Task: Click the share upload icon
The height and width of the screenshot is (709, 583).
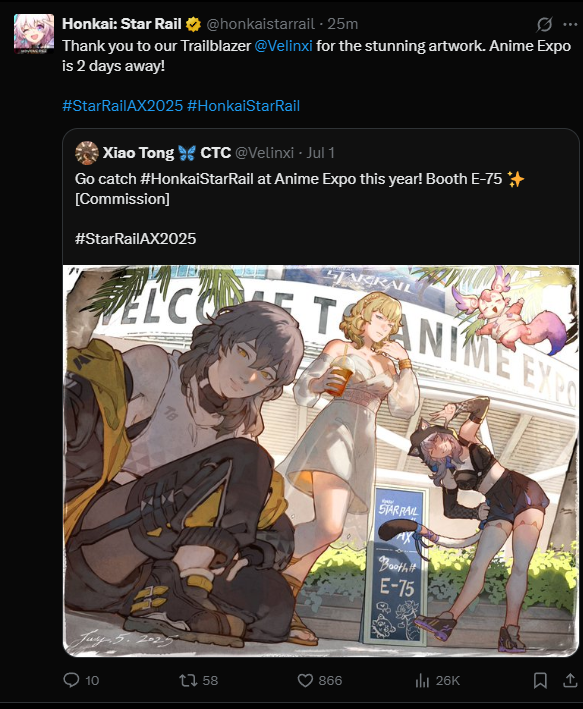Action: coord(570,680)
